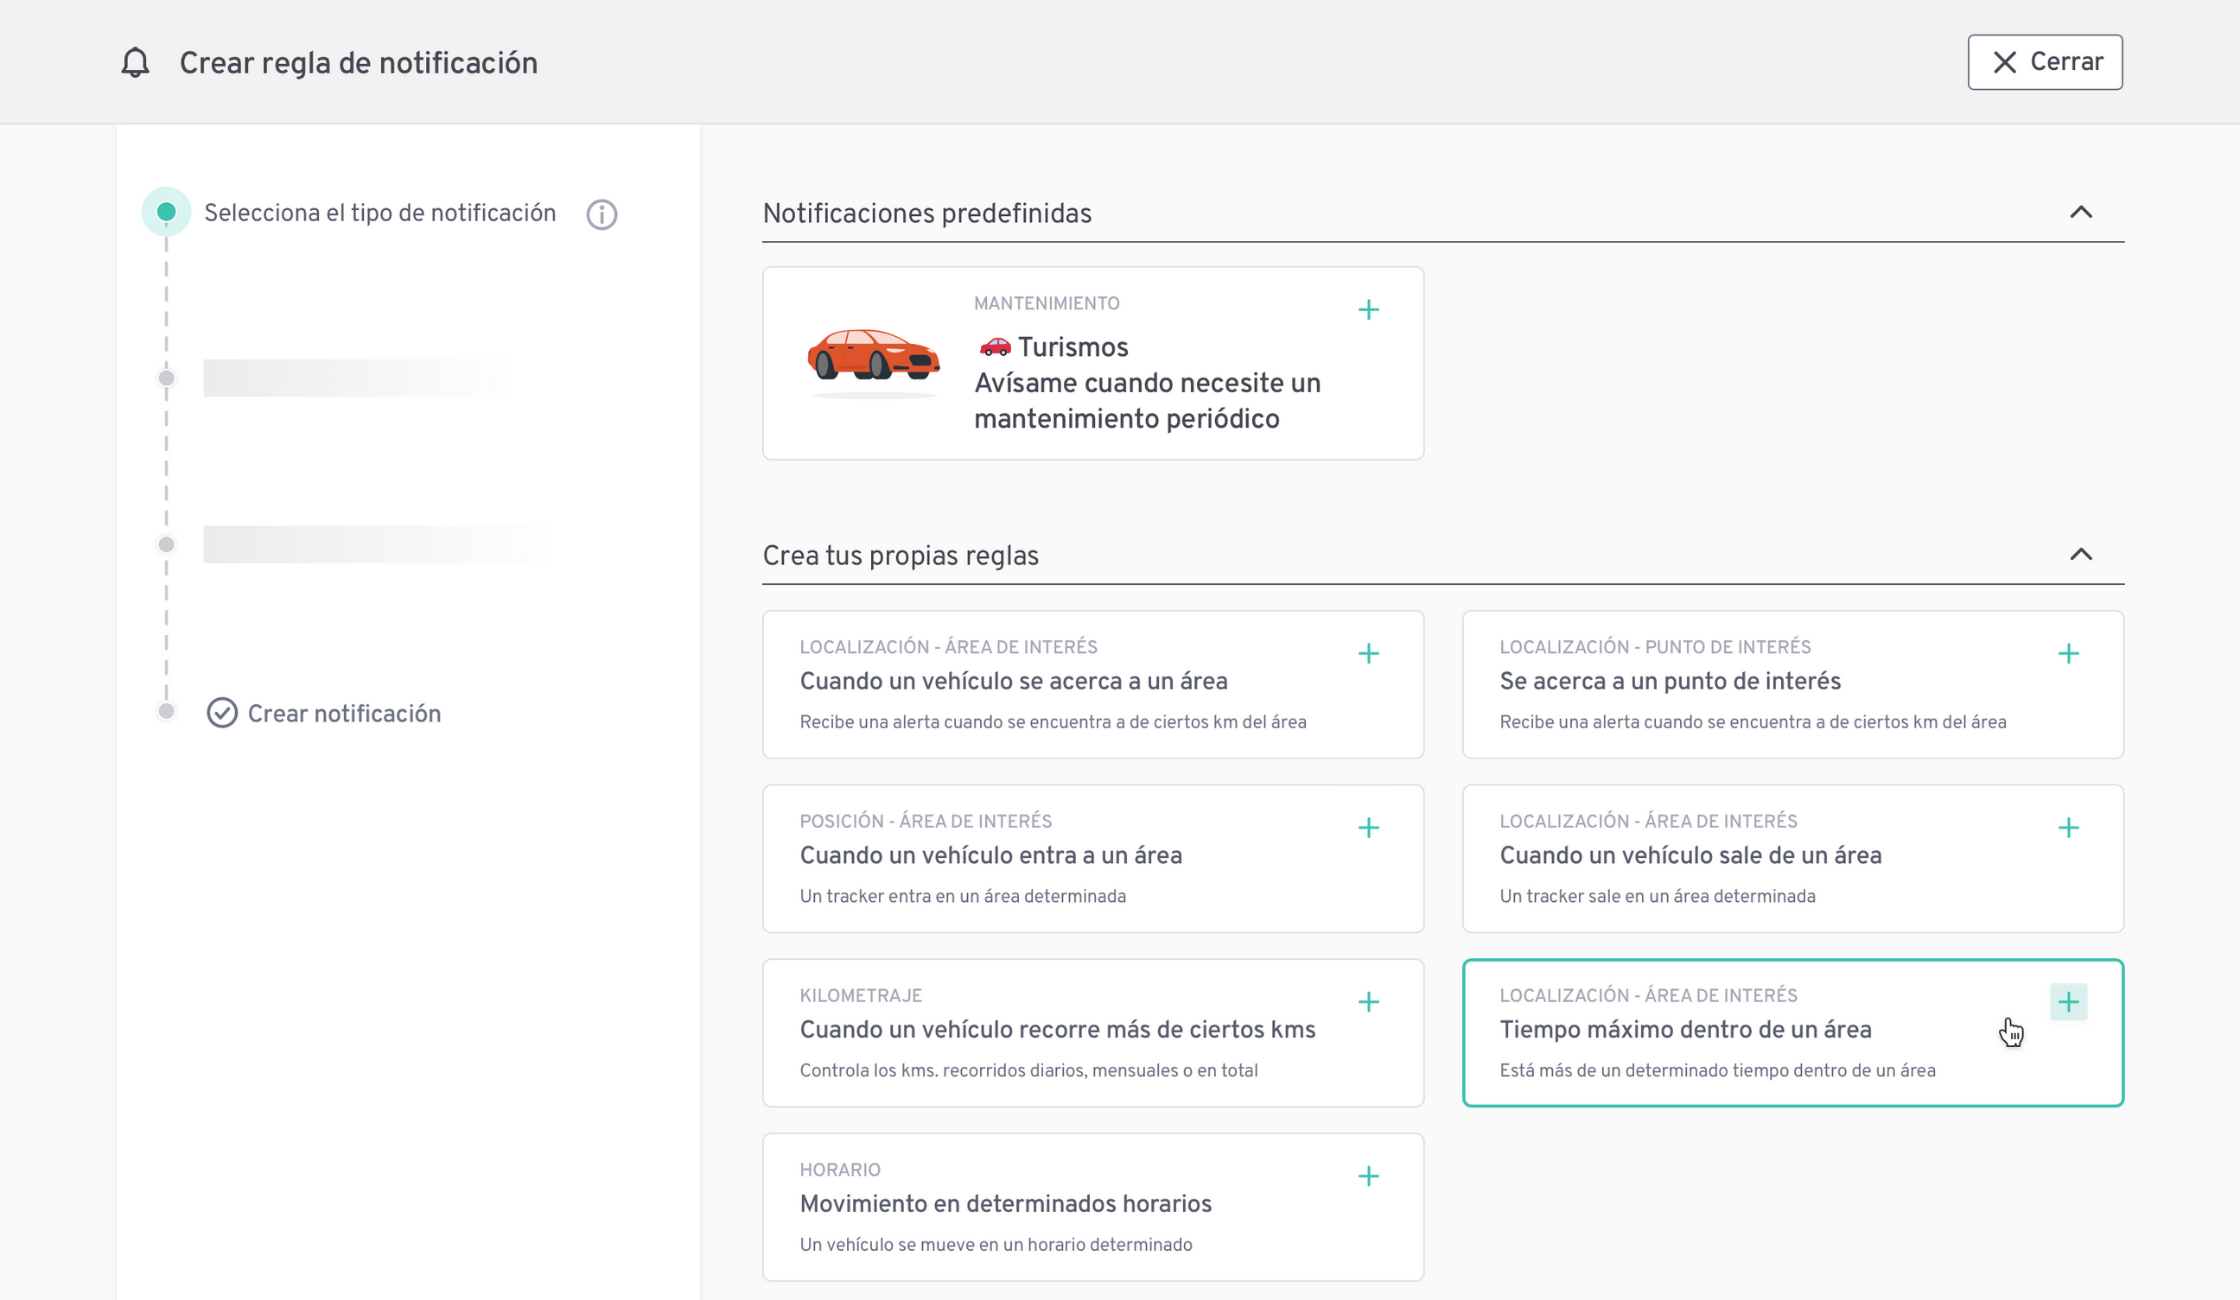Viewport: 2240px width, 1300px height.
Task: Add the Turismos maintenance notification with plus
Action: 1368,310
